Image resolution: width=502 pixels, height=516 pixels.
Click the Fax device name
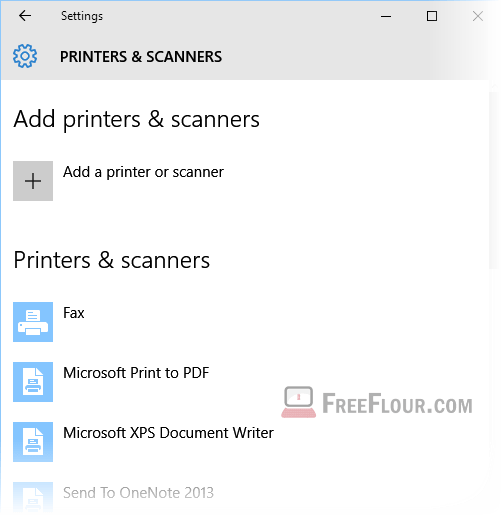pyautogui.click(x=74, y=313)
